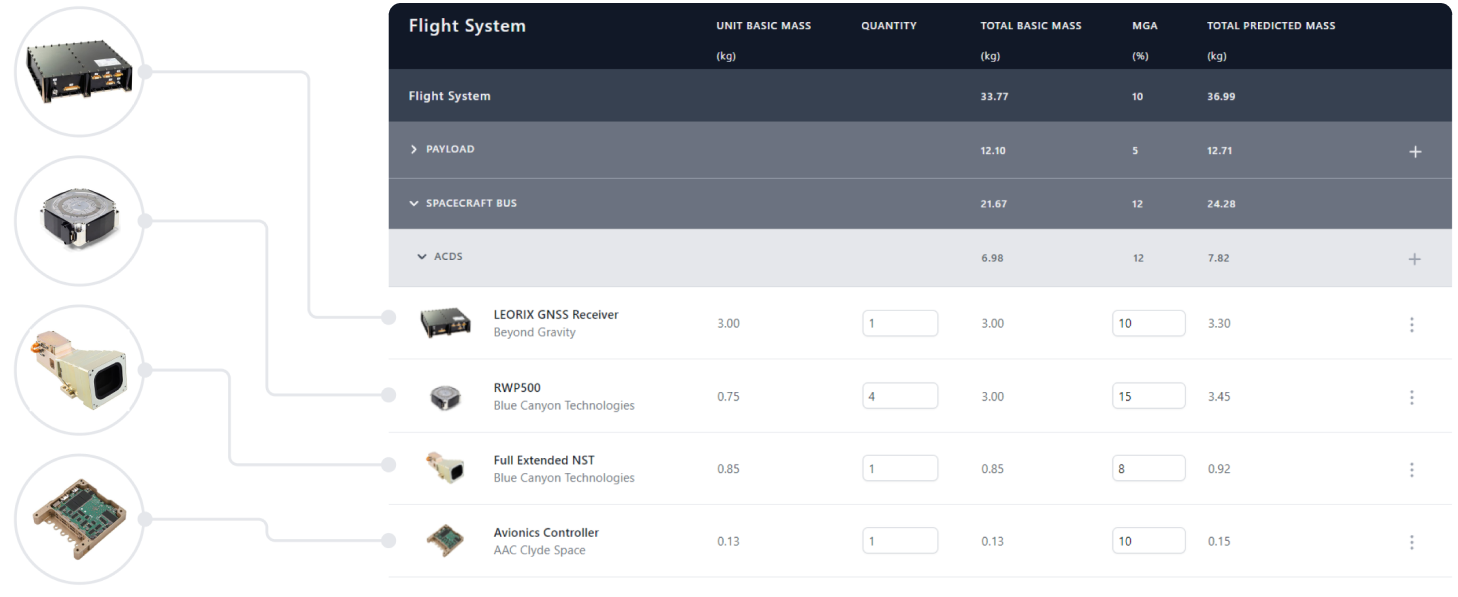Select the quantity input for Avionics Controller
The image size is (1458, 597).
pyautogui.click(x=900, y=540)
